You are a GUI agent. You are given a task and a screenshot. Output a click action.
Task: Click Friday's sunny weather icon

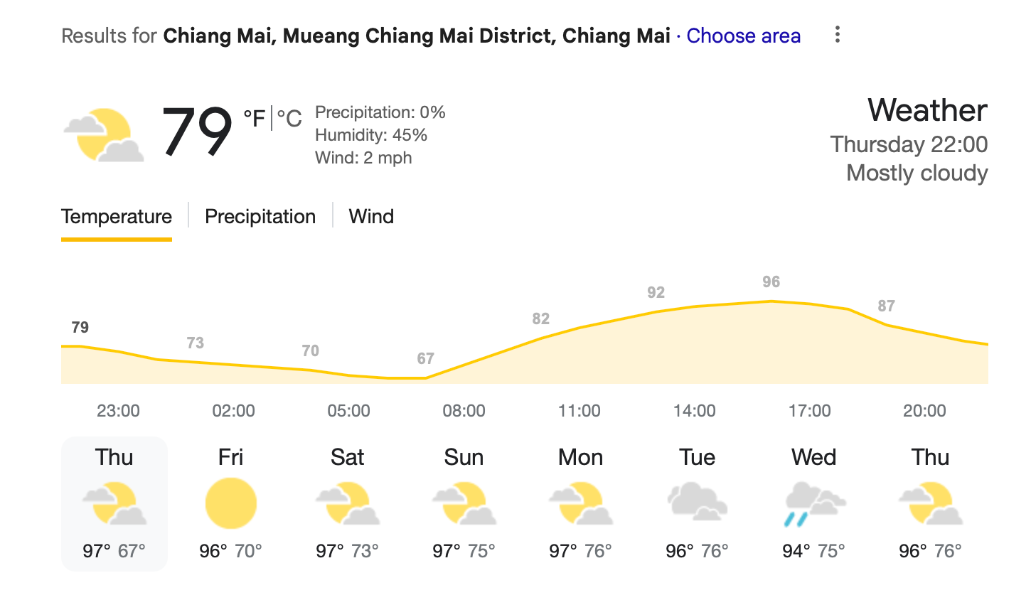point(231,503)
